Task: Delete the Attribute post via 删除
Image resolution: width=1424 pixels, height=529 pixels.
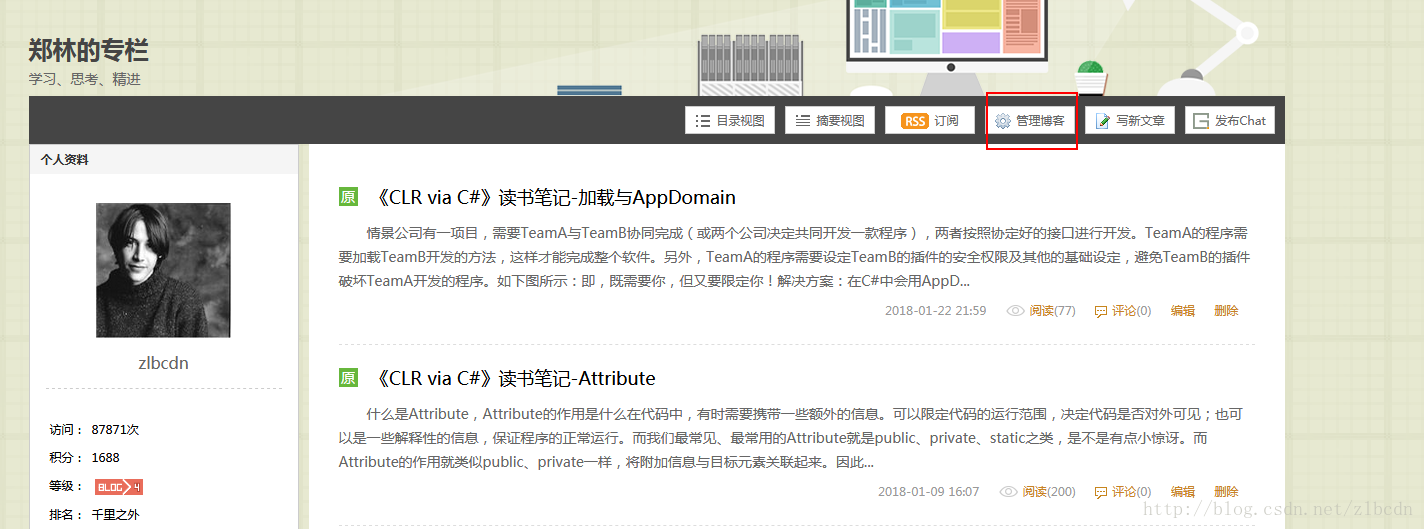Action: (1226, 492)
